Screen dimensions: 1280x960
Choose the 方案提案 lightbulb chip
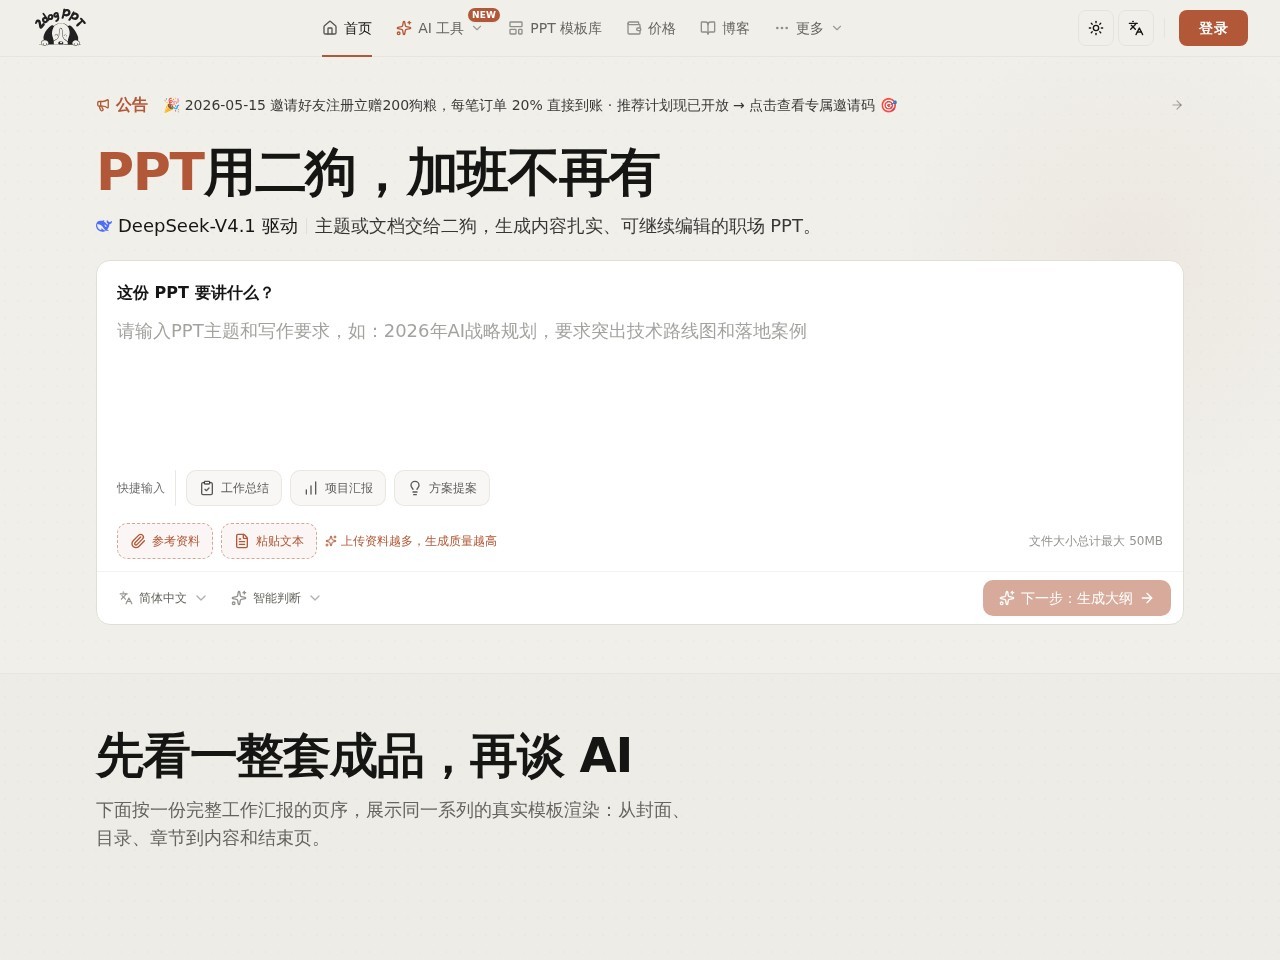[442, 488]
